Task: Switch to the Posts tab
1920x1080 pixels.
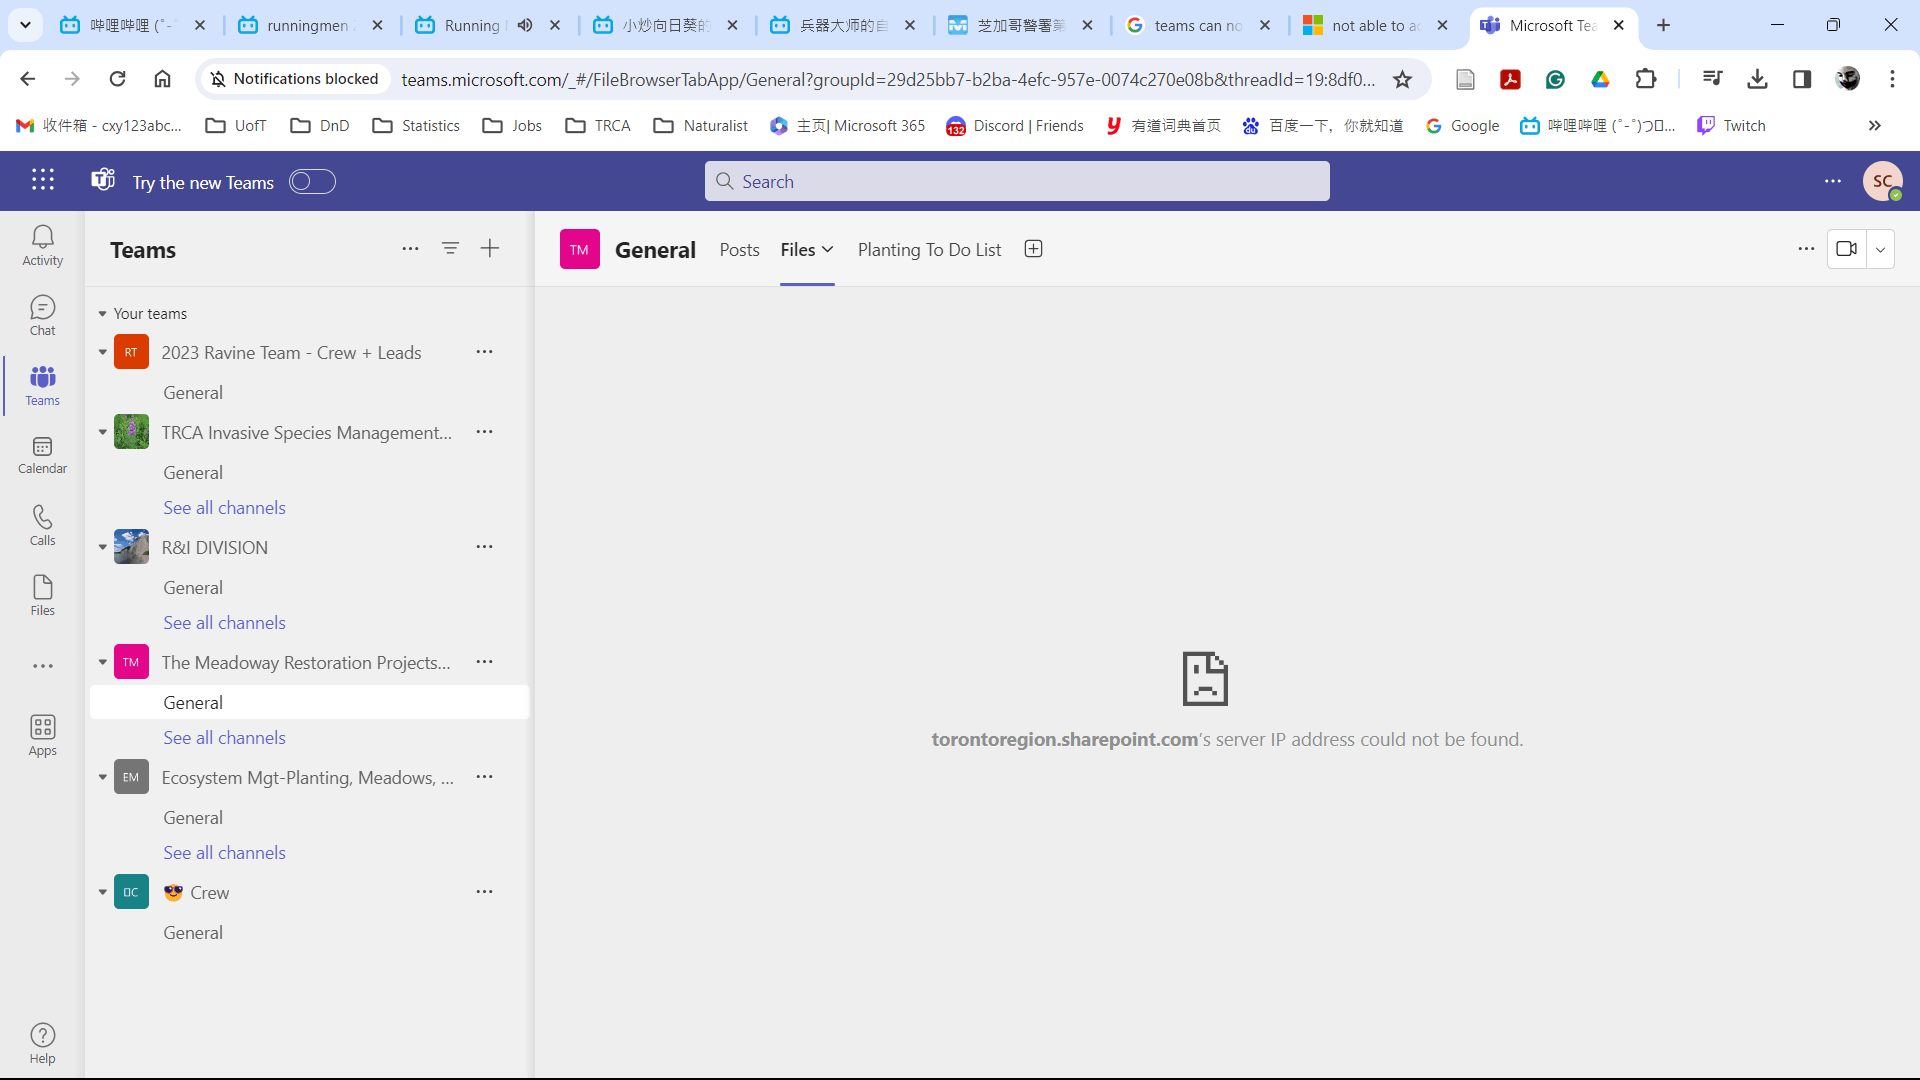Action: click(739, 250)
